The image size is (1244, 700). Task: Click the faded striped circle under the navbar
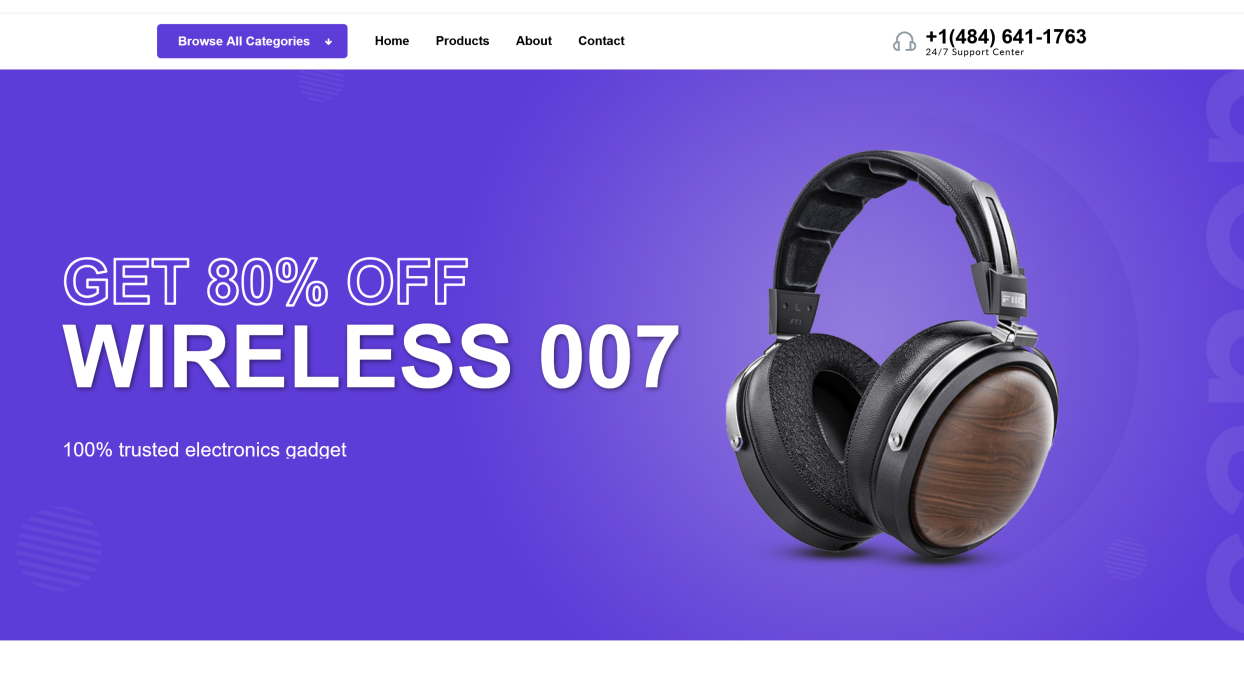point(321,85)
